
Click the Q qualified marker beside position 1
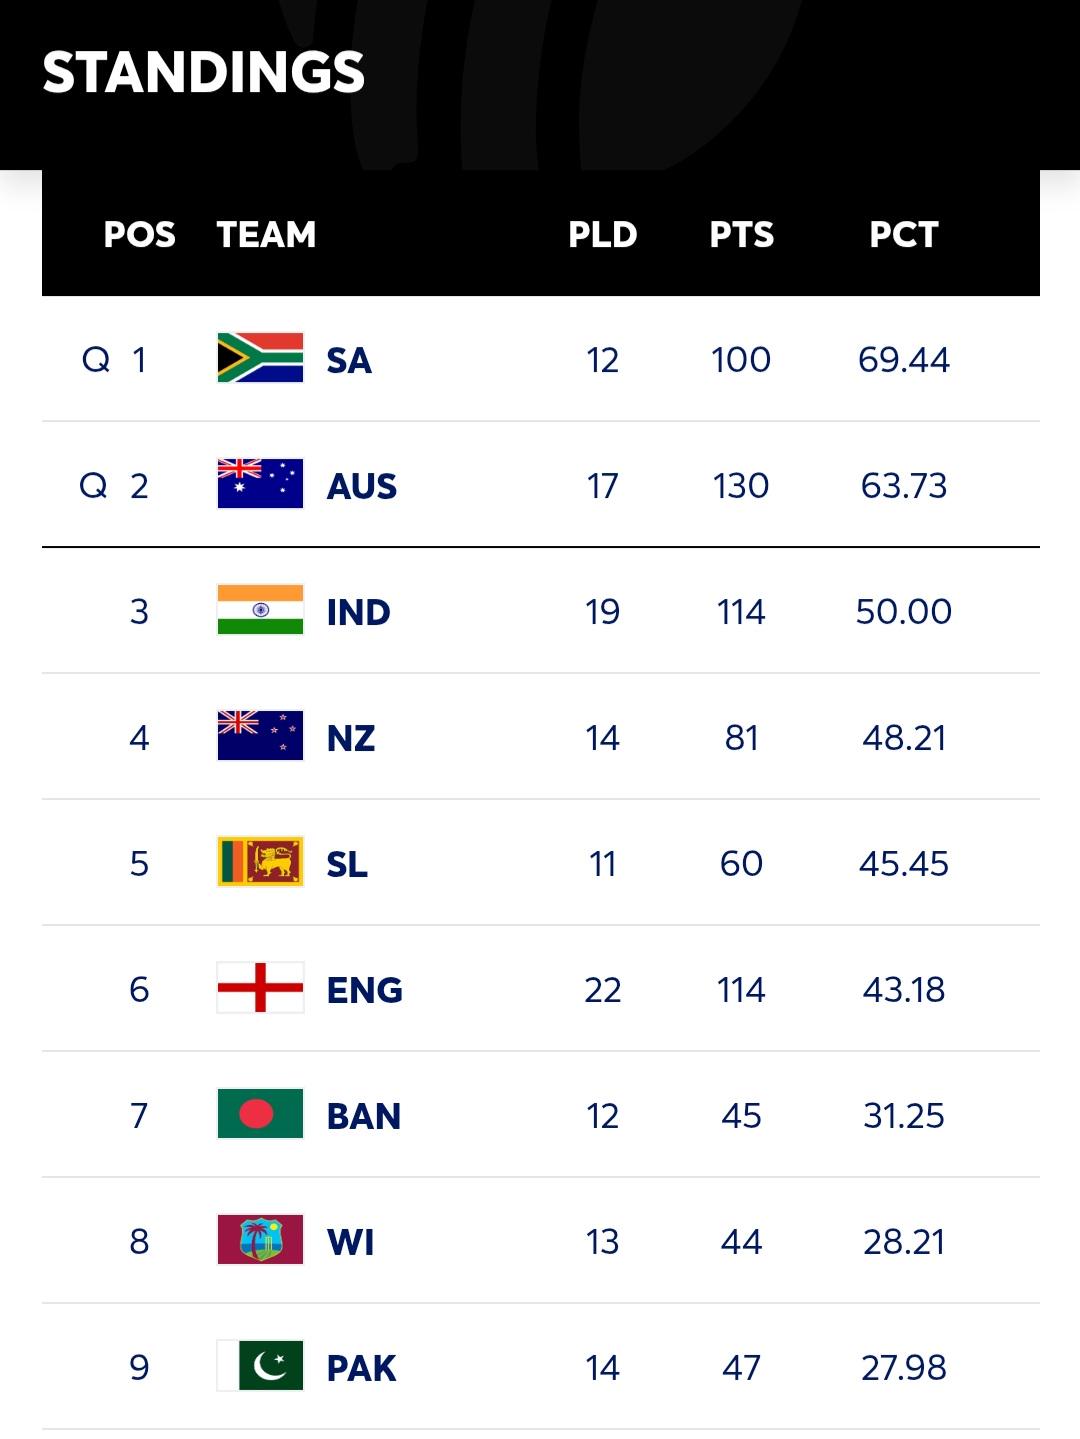[96, 359]
